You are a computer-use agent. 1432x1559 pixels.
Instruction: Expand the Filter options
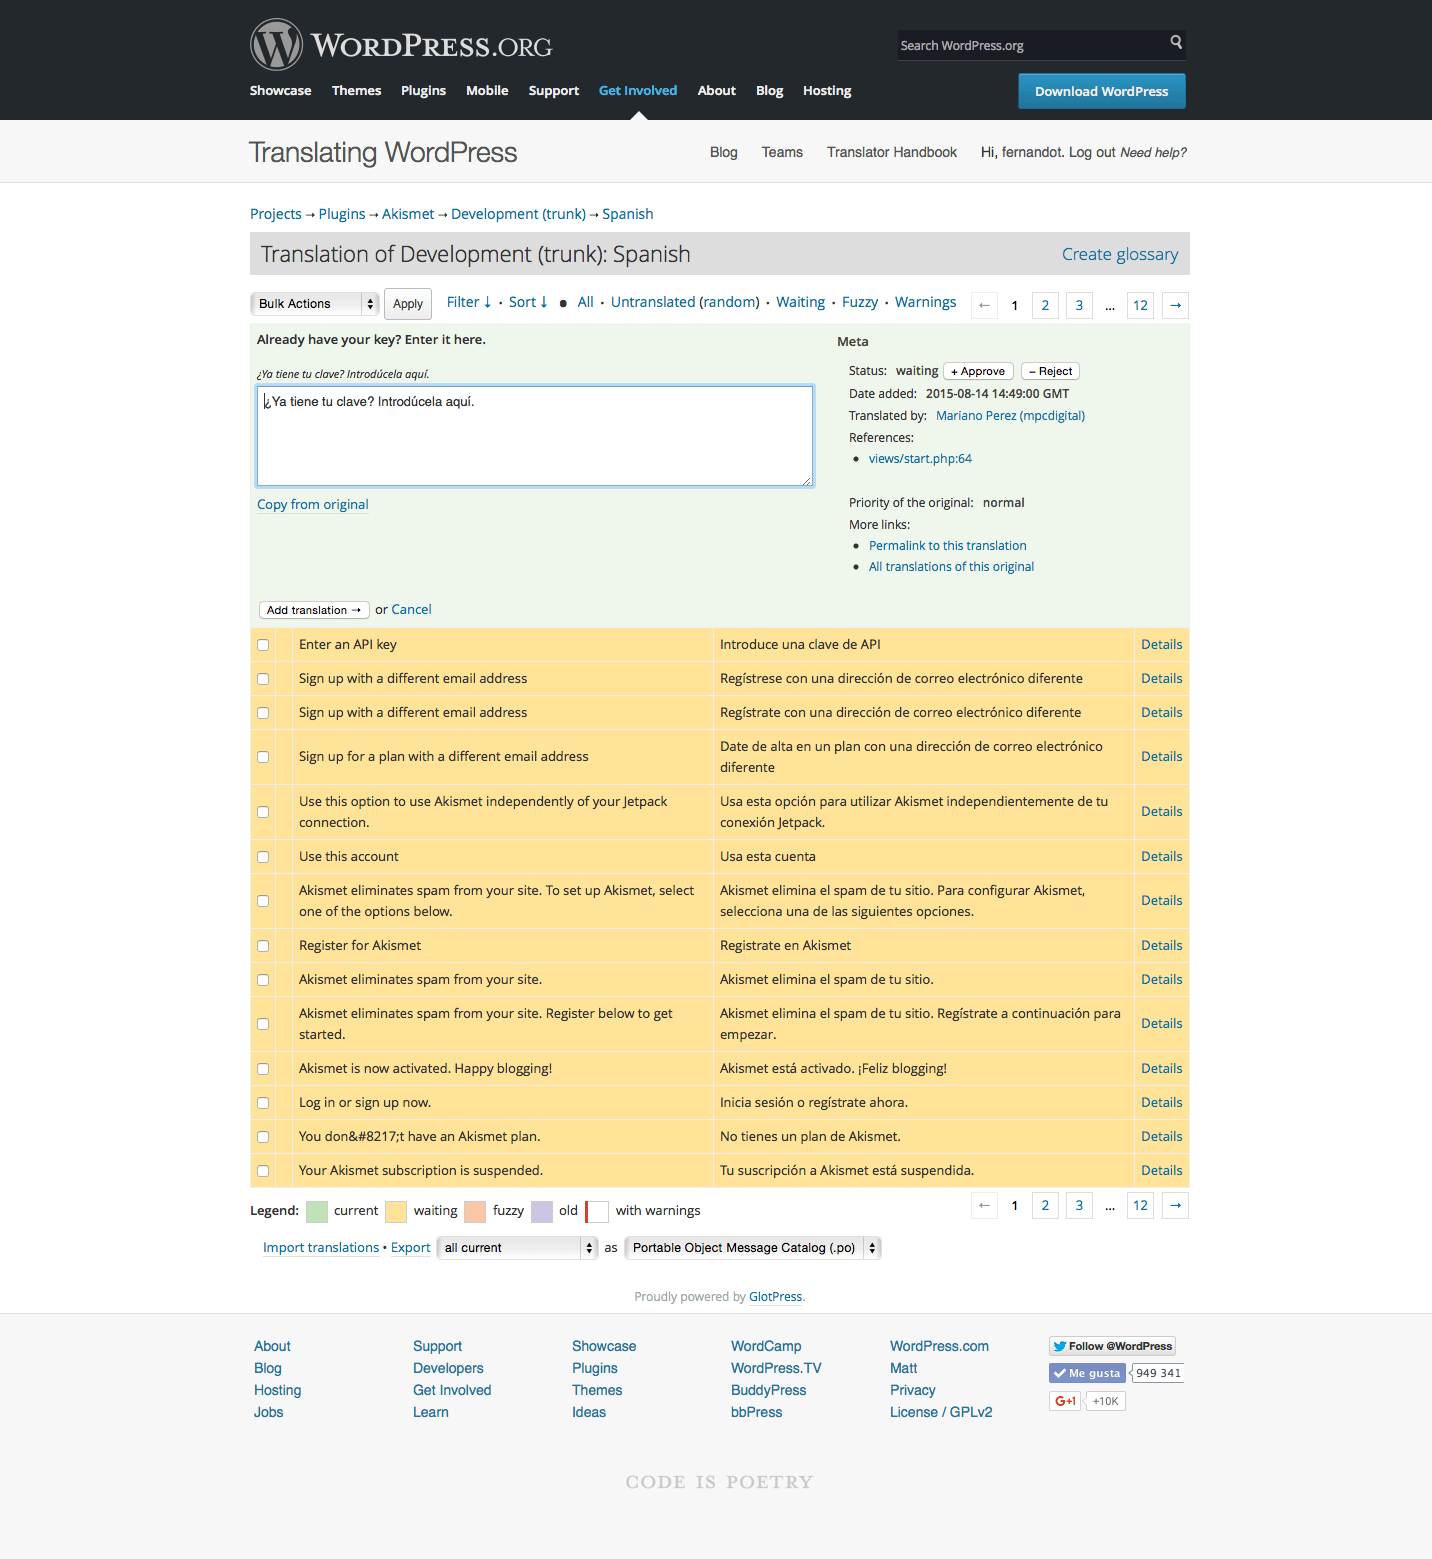(x=469, y=302)
